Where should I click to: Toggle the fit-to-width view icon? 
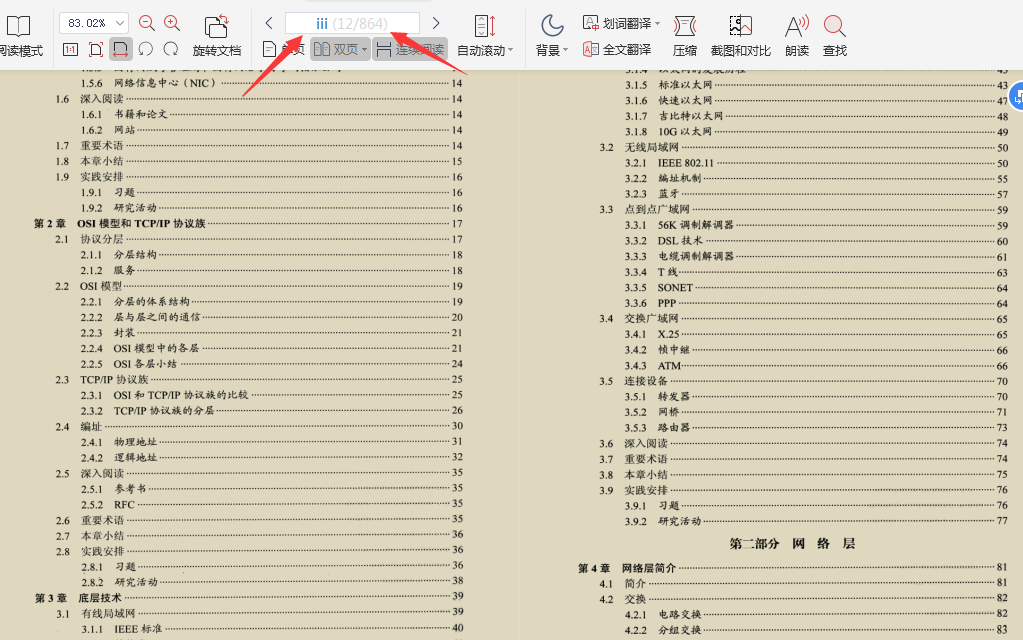click(120, 48)
